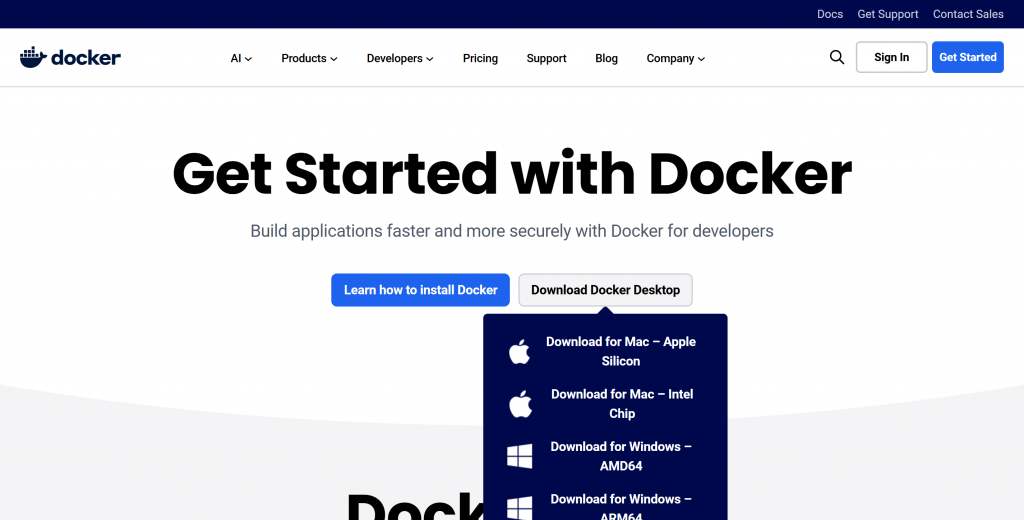Viewport: 1024px width, 520px height.
Task: Open the Contact Sales link
Action: [x=968, y=14]
